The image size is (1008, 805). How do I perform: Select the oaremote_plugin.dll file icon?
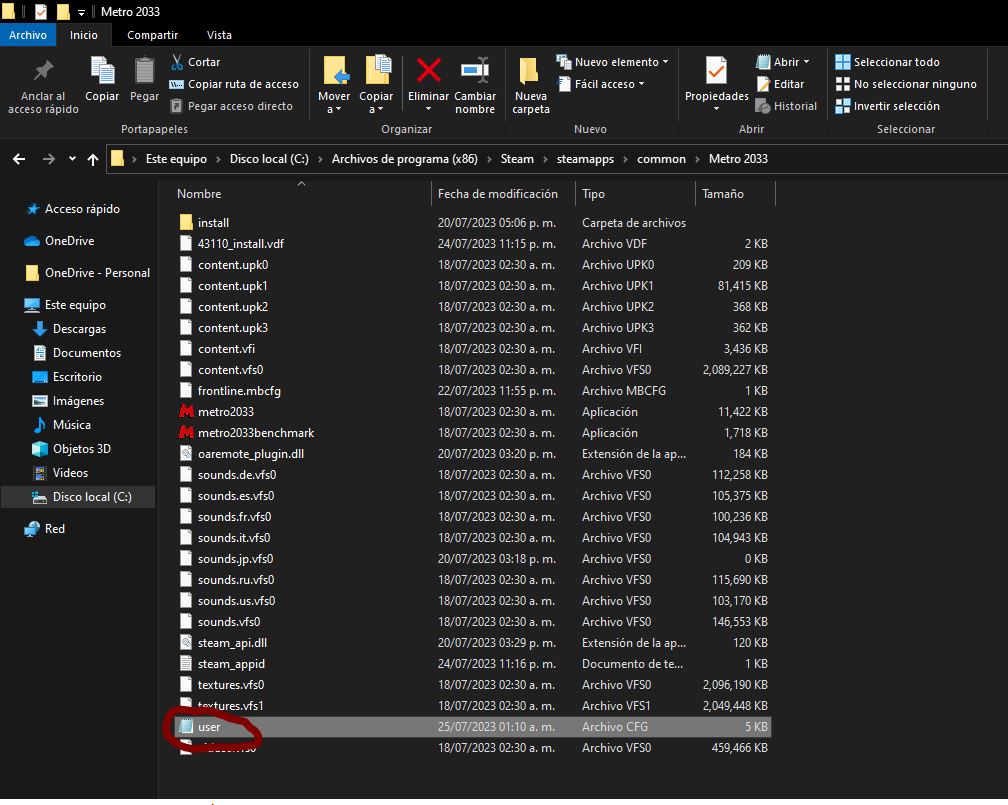coord(186,454)
